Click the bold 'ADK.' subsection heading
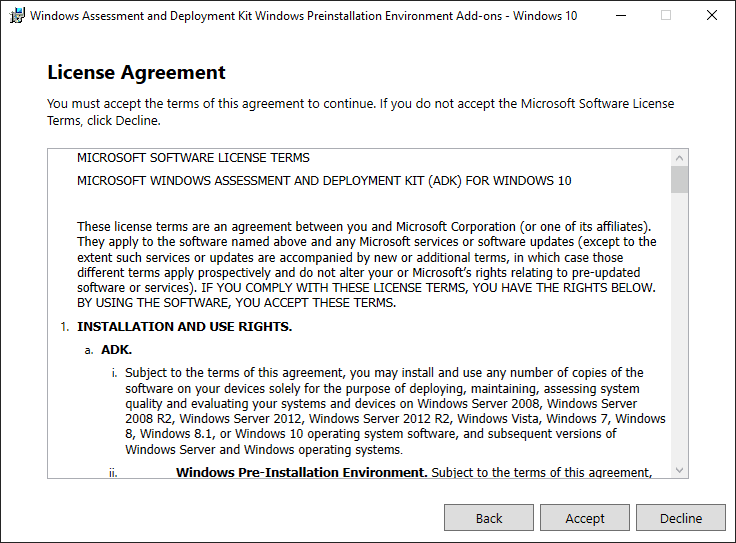The height and width of the screenshot is (543, 736). click(x=116, y=350)
